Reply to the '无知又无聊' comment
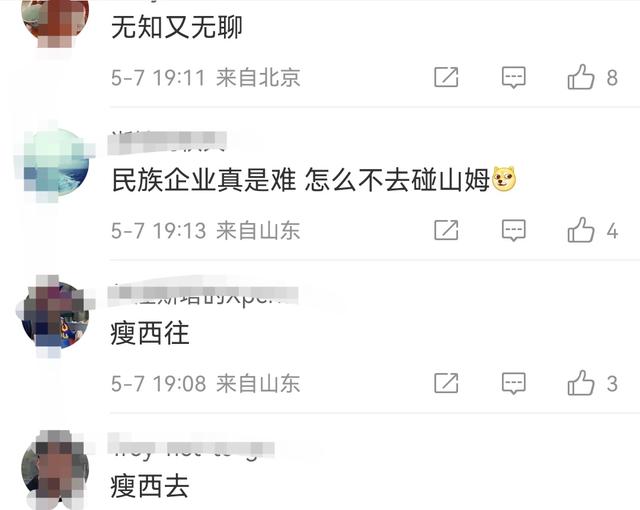The image size is (640, 510). coord(513,77)
